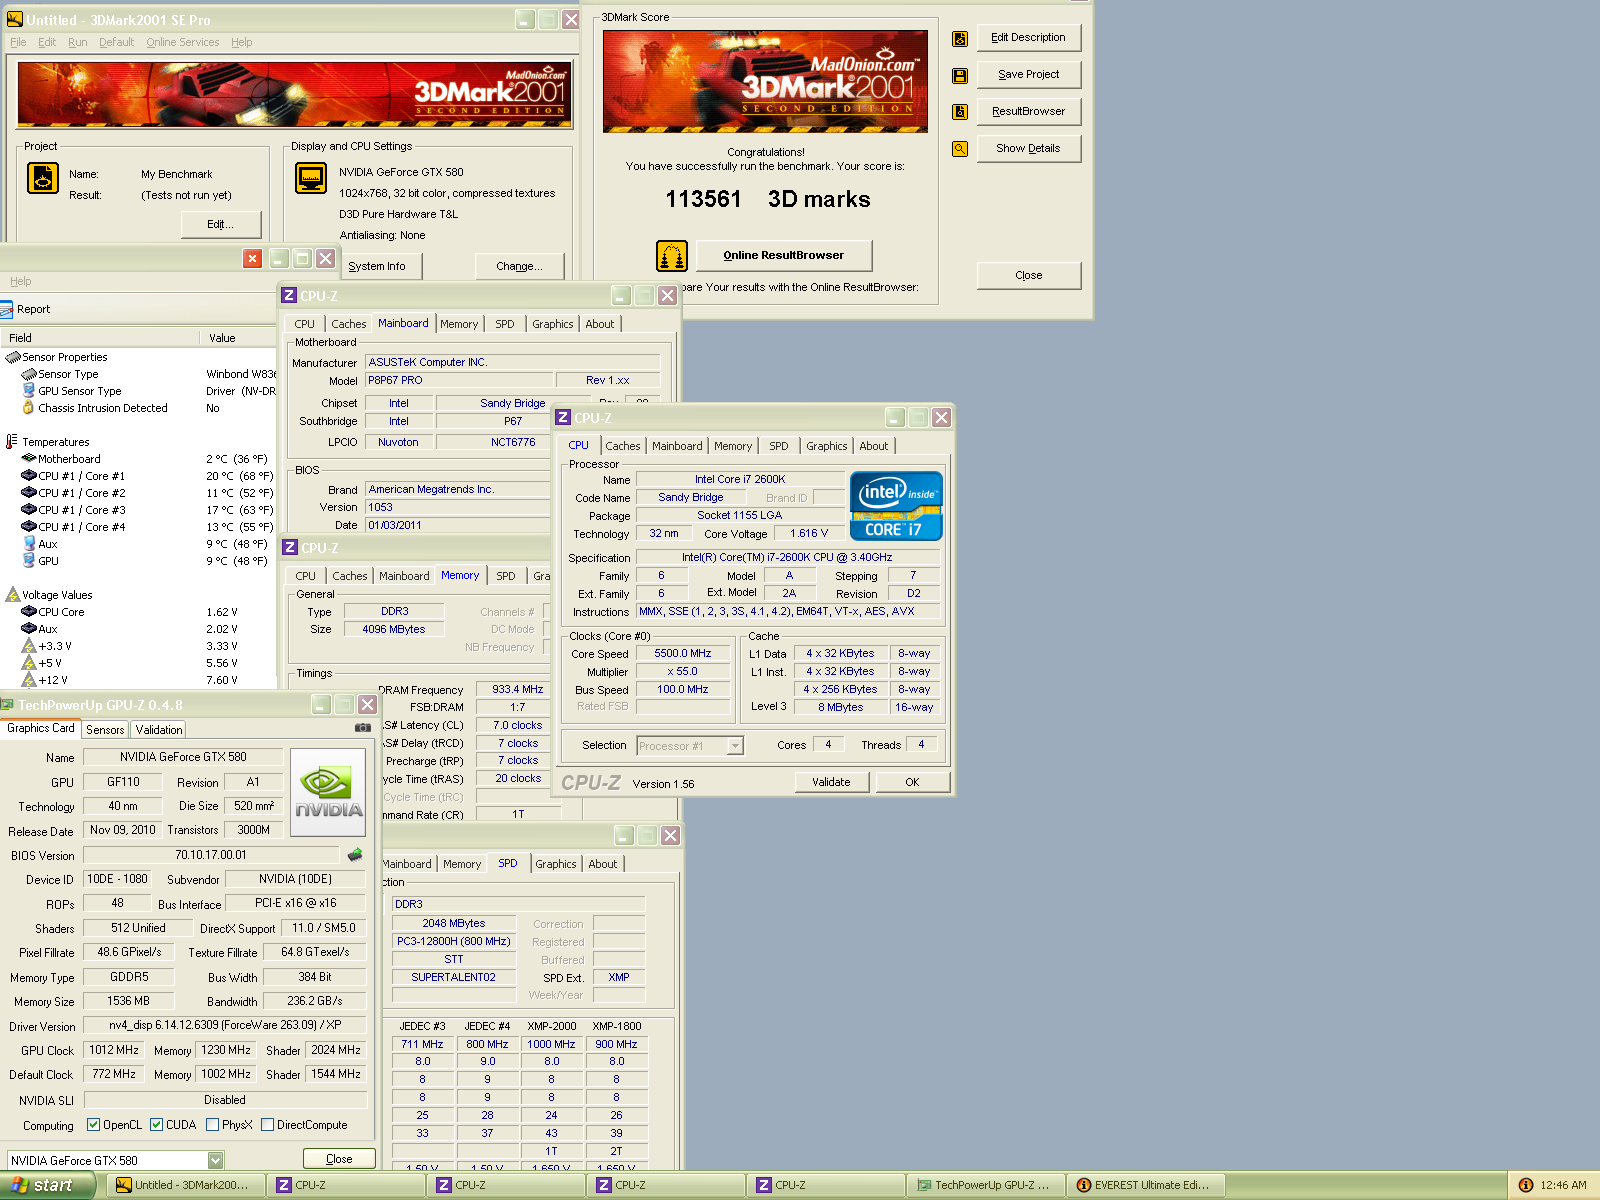Switch to the Memory tab in CPU-Z Memory window
This screenshot has width=1600, height=1200.
click(x=460, y=575)
